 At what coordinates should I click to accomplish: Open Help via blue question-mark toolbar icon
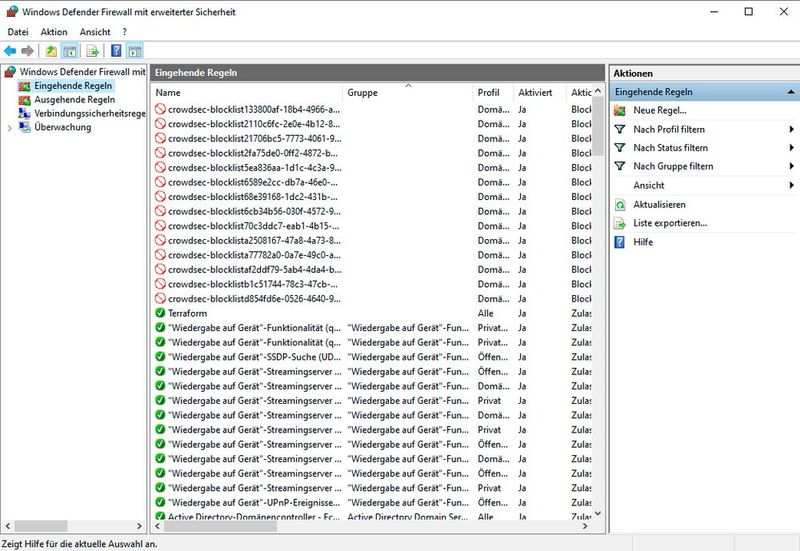(x=116, y=51)
